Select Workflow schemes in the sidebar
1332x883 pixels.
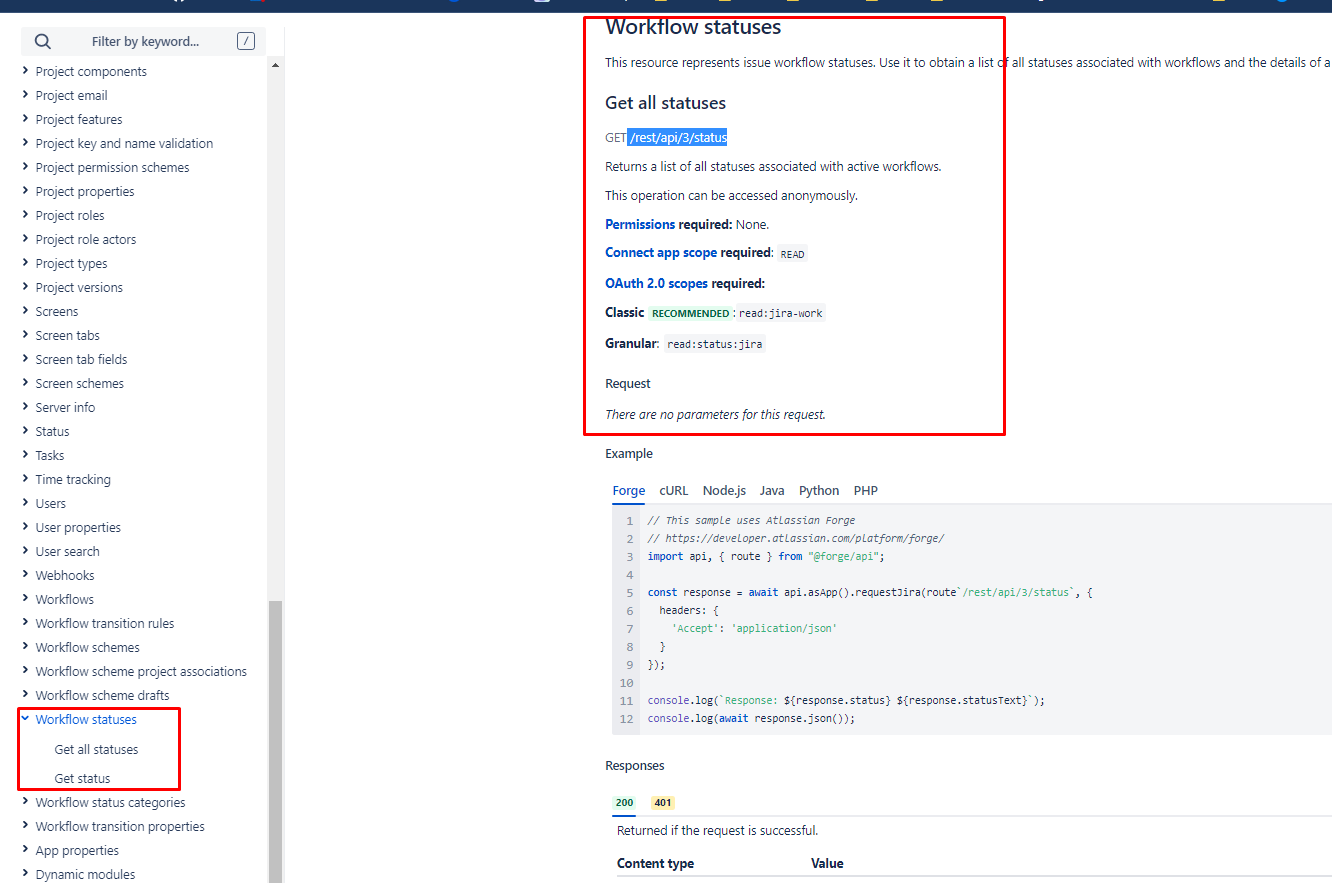87,647
